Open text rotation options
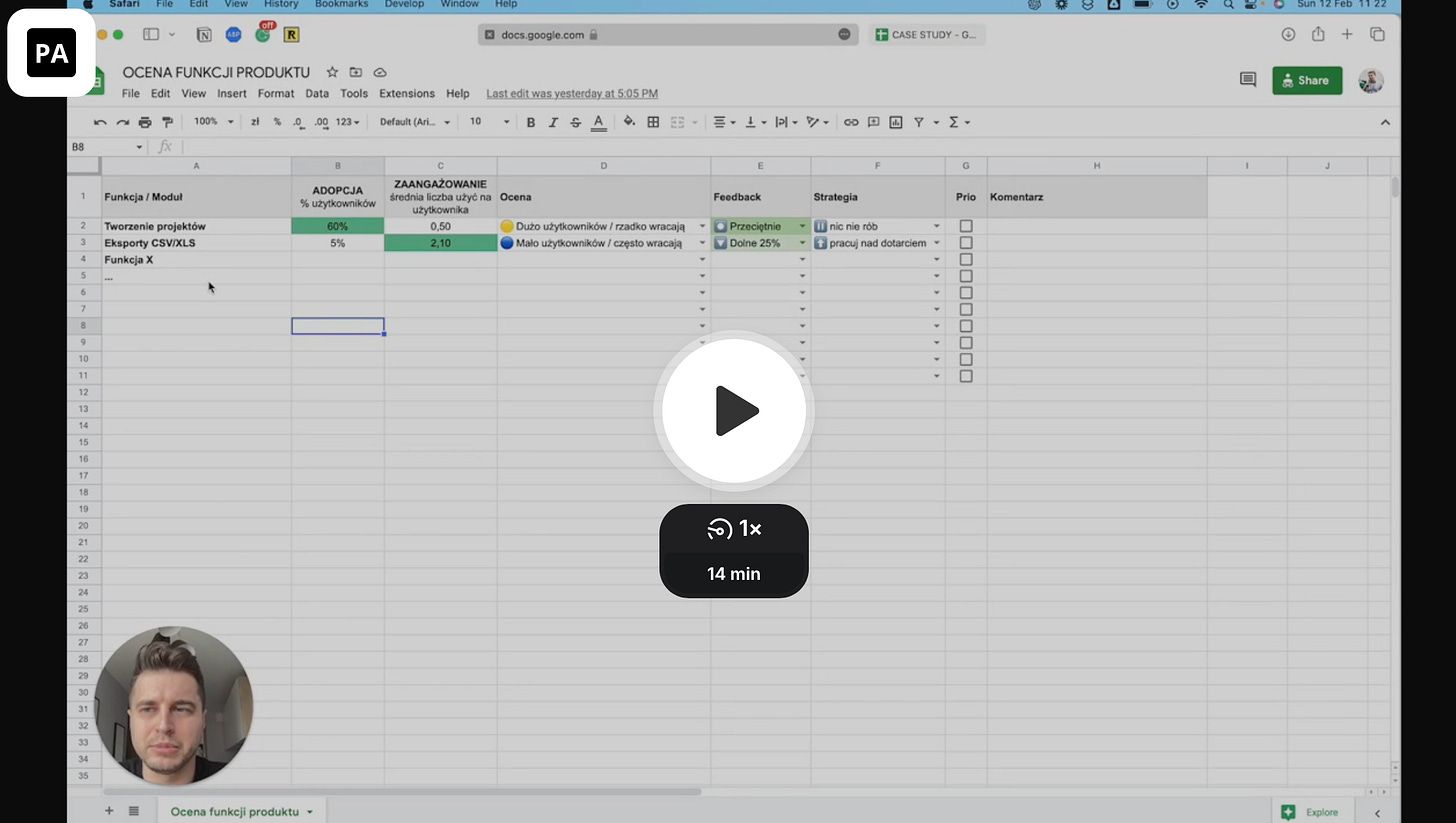Viewport: 1456px width, 823px height. 817,122
